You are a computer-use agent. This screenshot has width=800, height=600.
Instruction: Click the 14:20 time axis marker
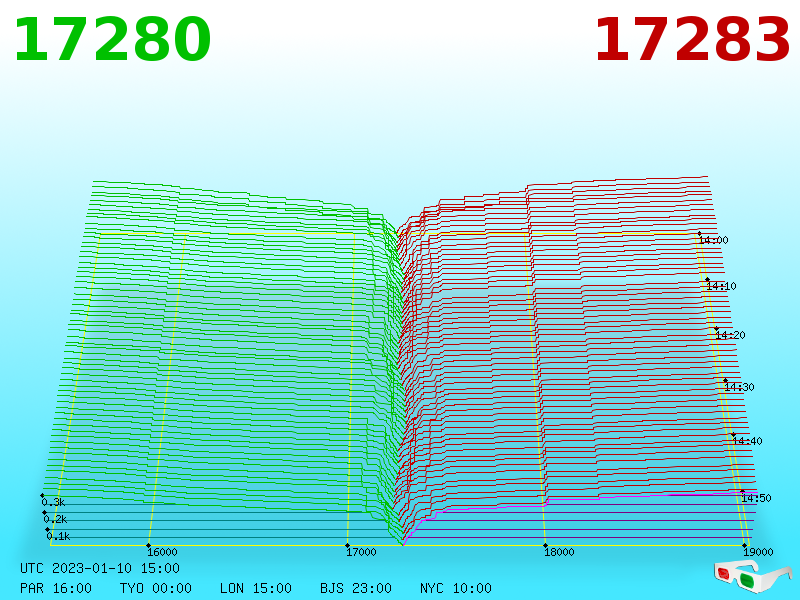click(x=731, y=335)
